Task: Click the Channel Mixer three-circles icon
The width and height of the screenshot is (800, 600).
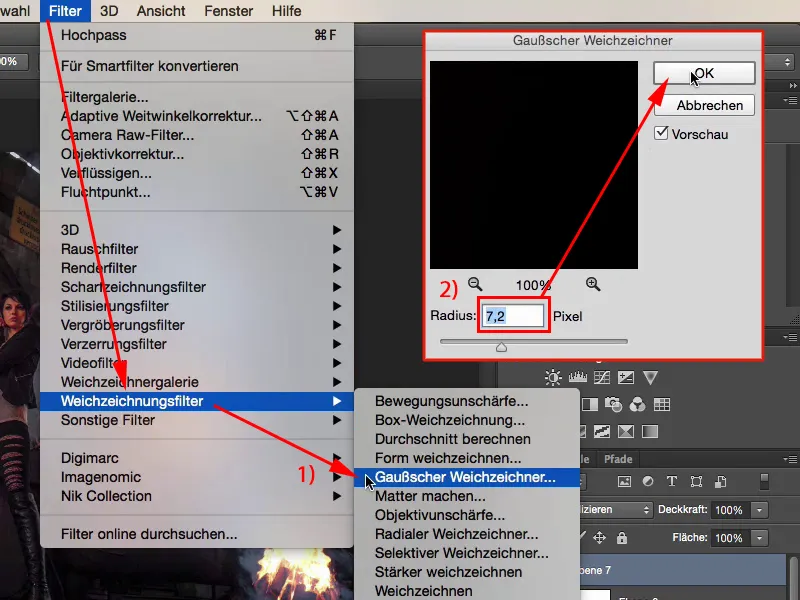Action: (637, 405)
